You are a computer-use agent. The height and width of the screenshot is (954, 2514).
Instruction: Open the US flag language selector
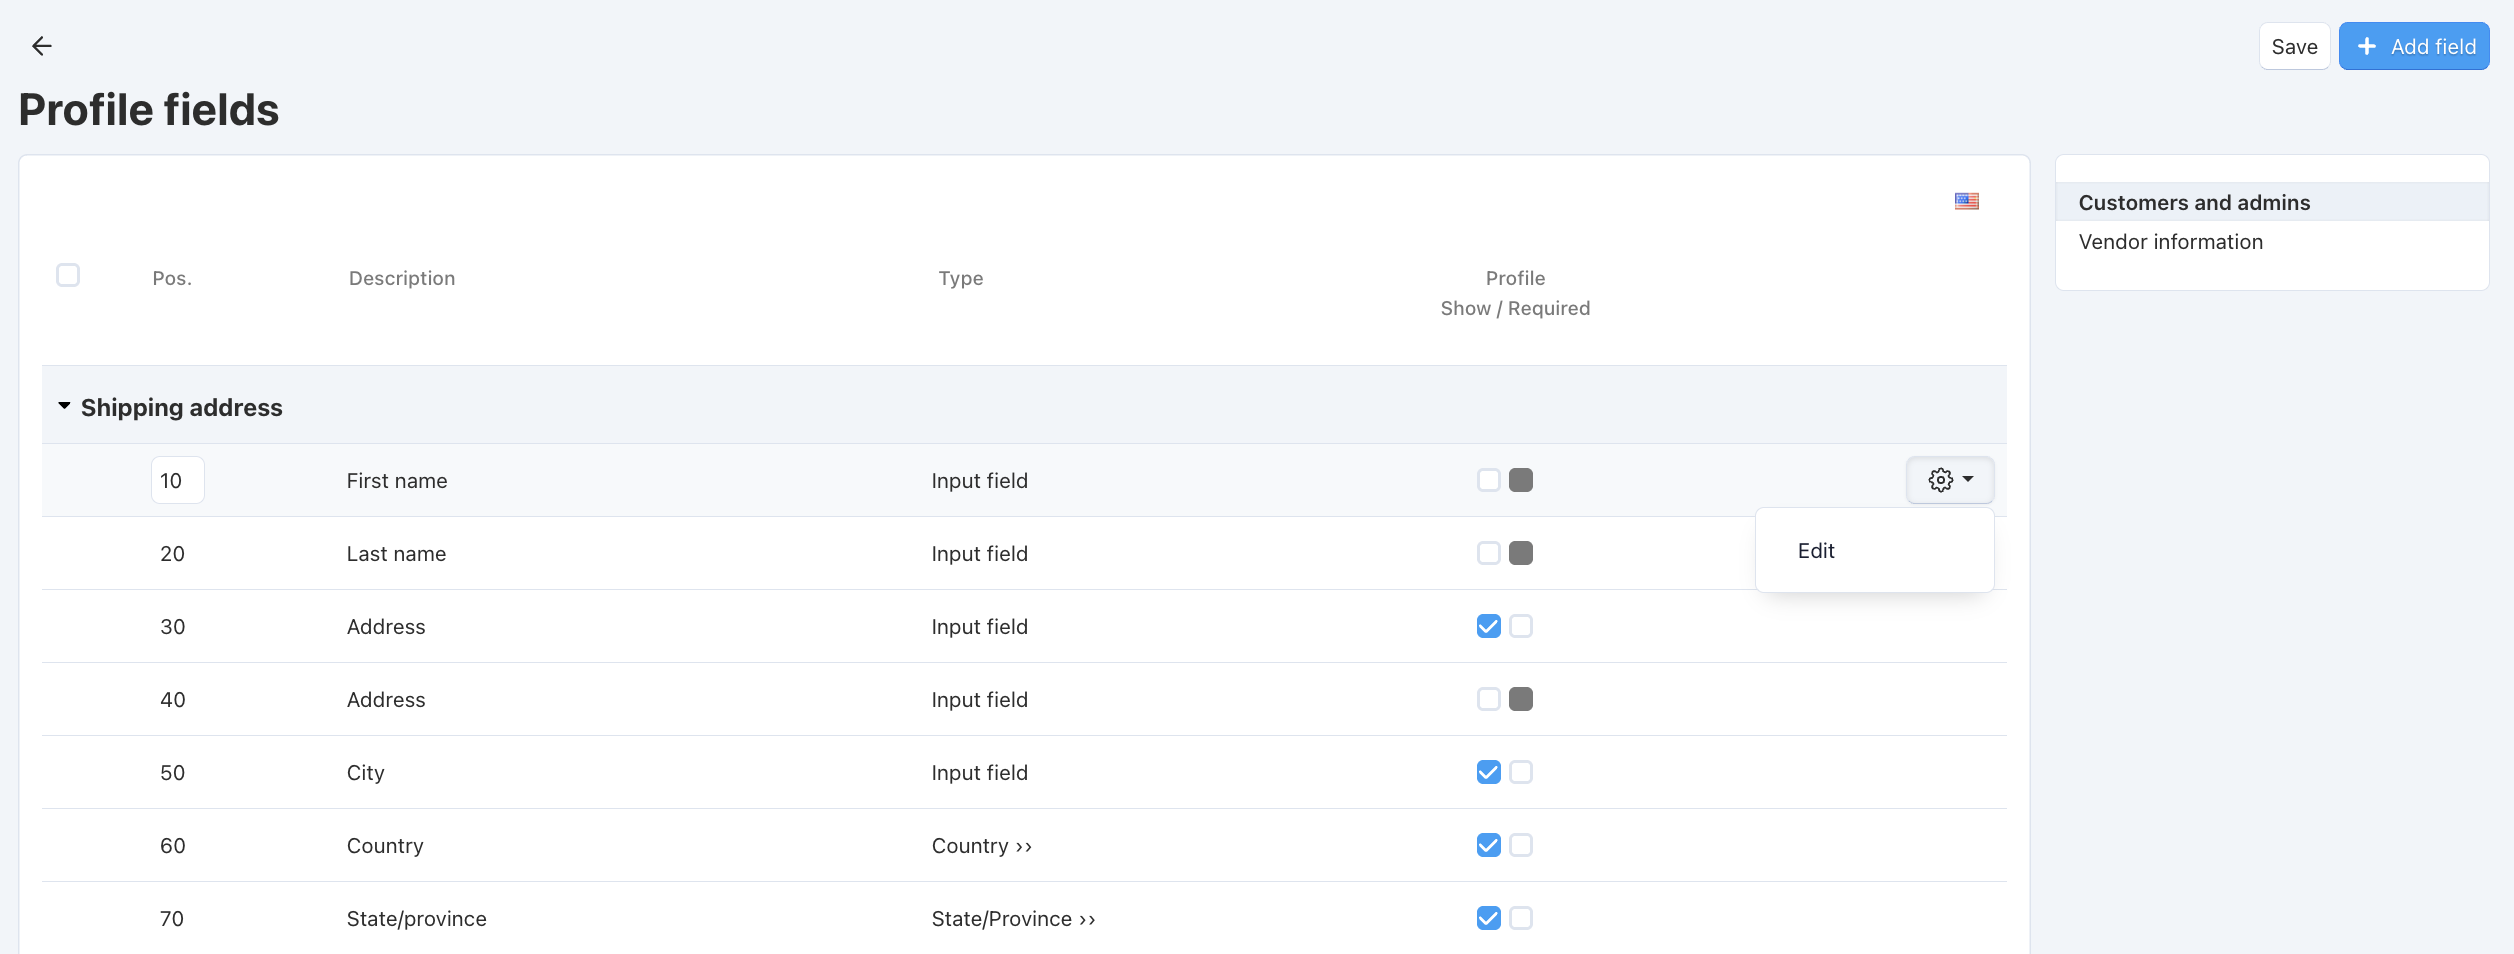(1966, 201)
